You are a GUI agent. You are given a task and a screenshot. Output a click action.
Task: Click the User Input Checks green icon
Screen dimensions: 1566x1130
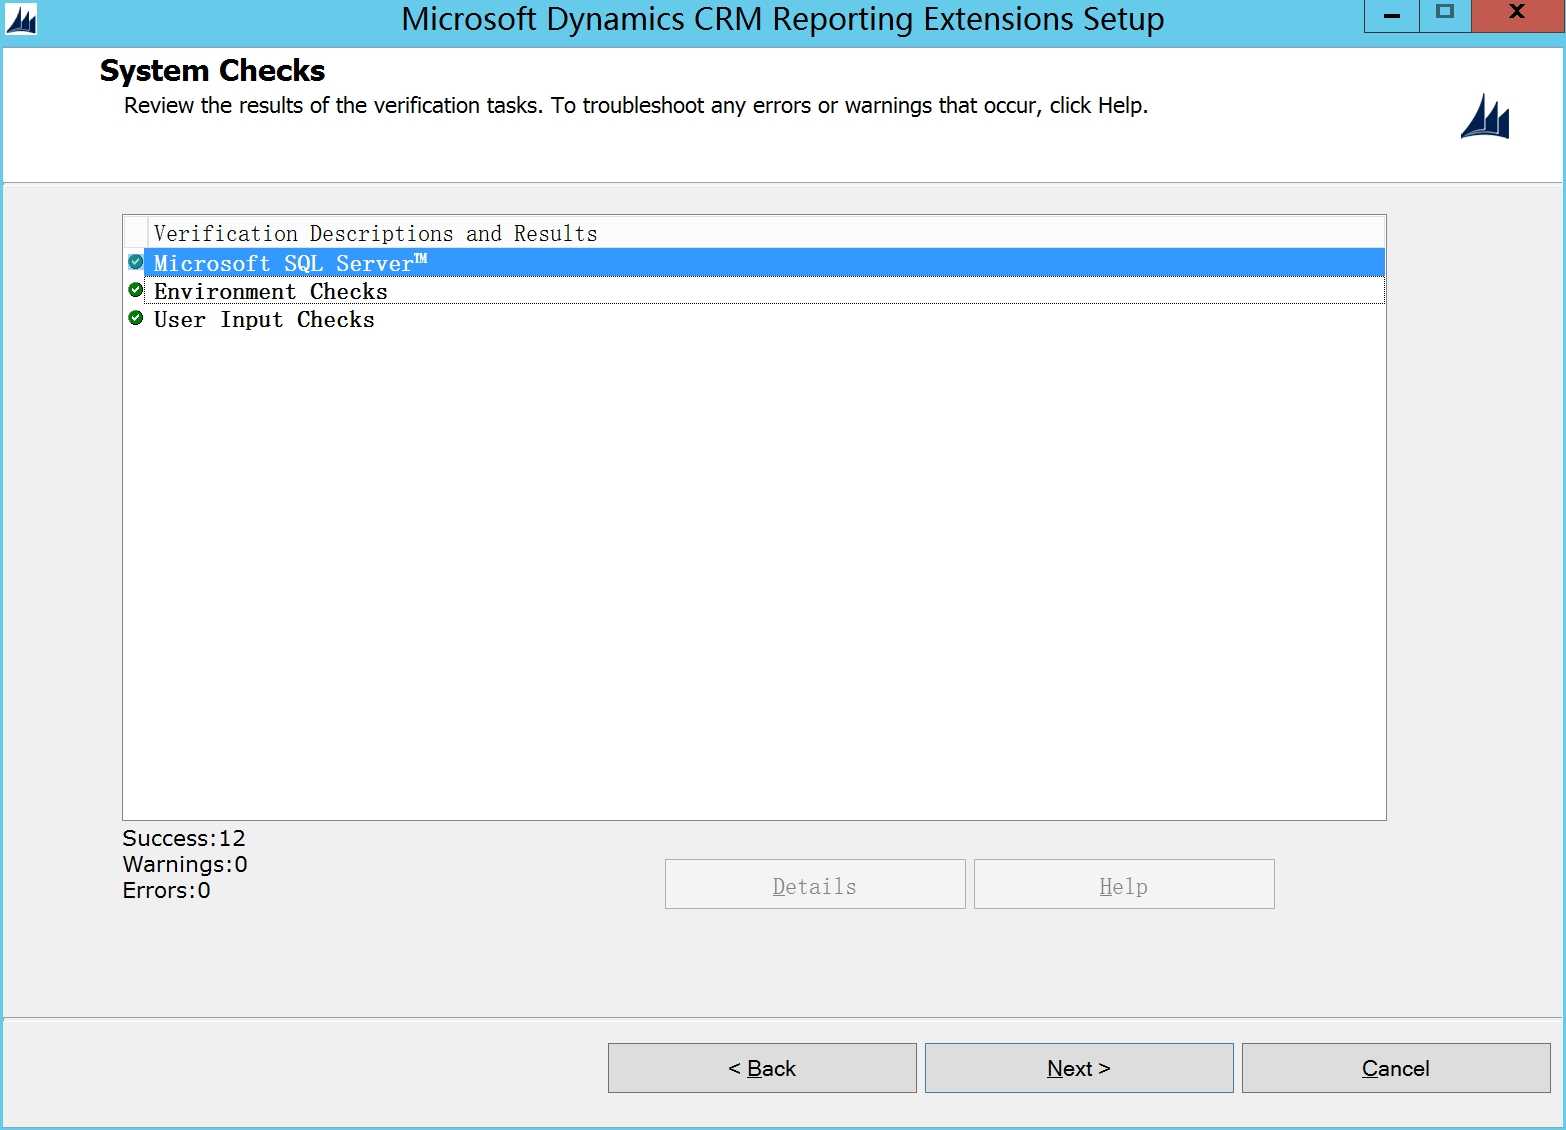(136, 318)
